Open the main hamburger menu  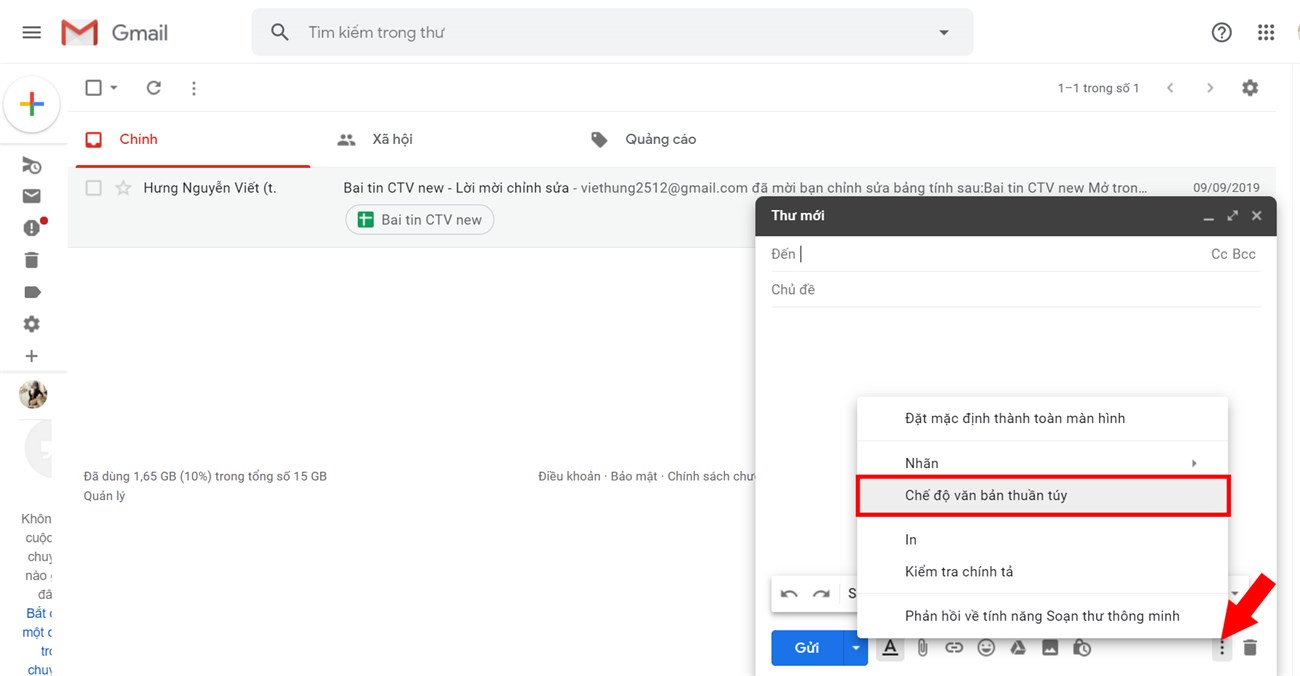pos(32,32)
